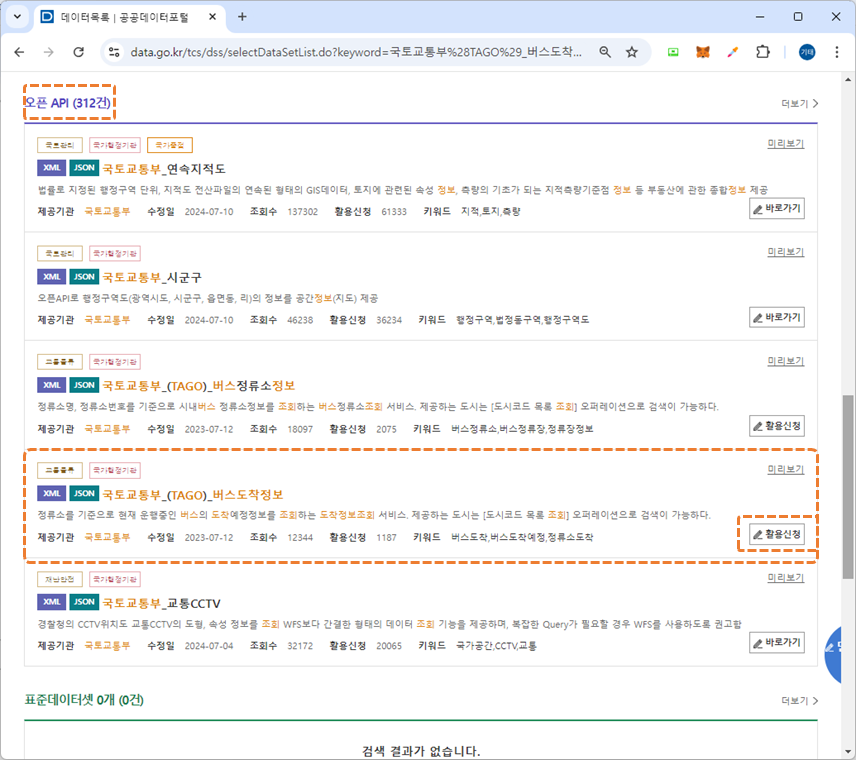Click JSON badge of 버스도착정보
Screen dimensions: 856x760
pos(84,493)
